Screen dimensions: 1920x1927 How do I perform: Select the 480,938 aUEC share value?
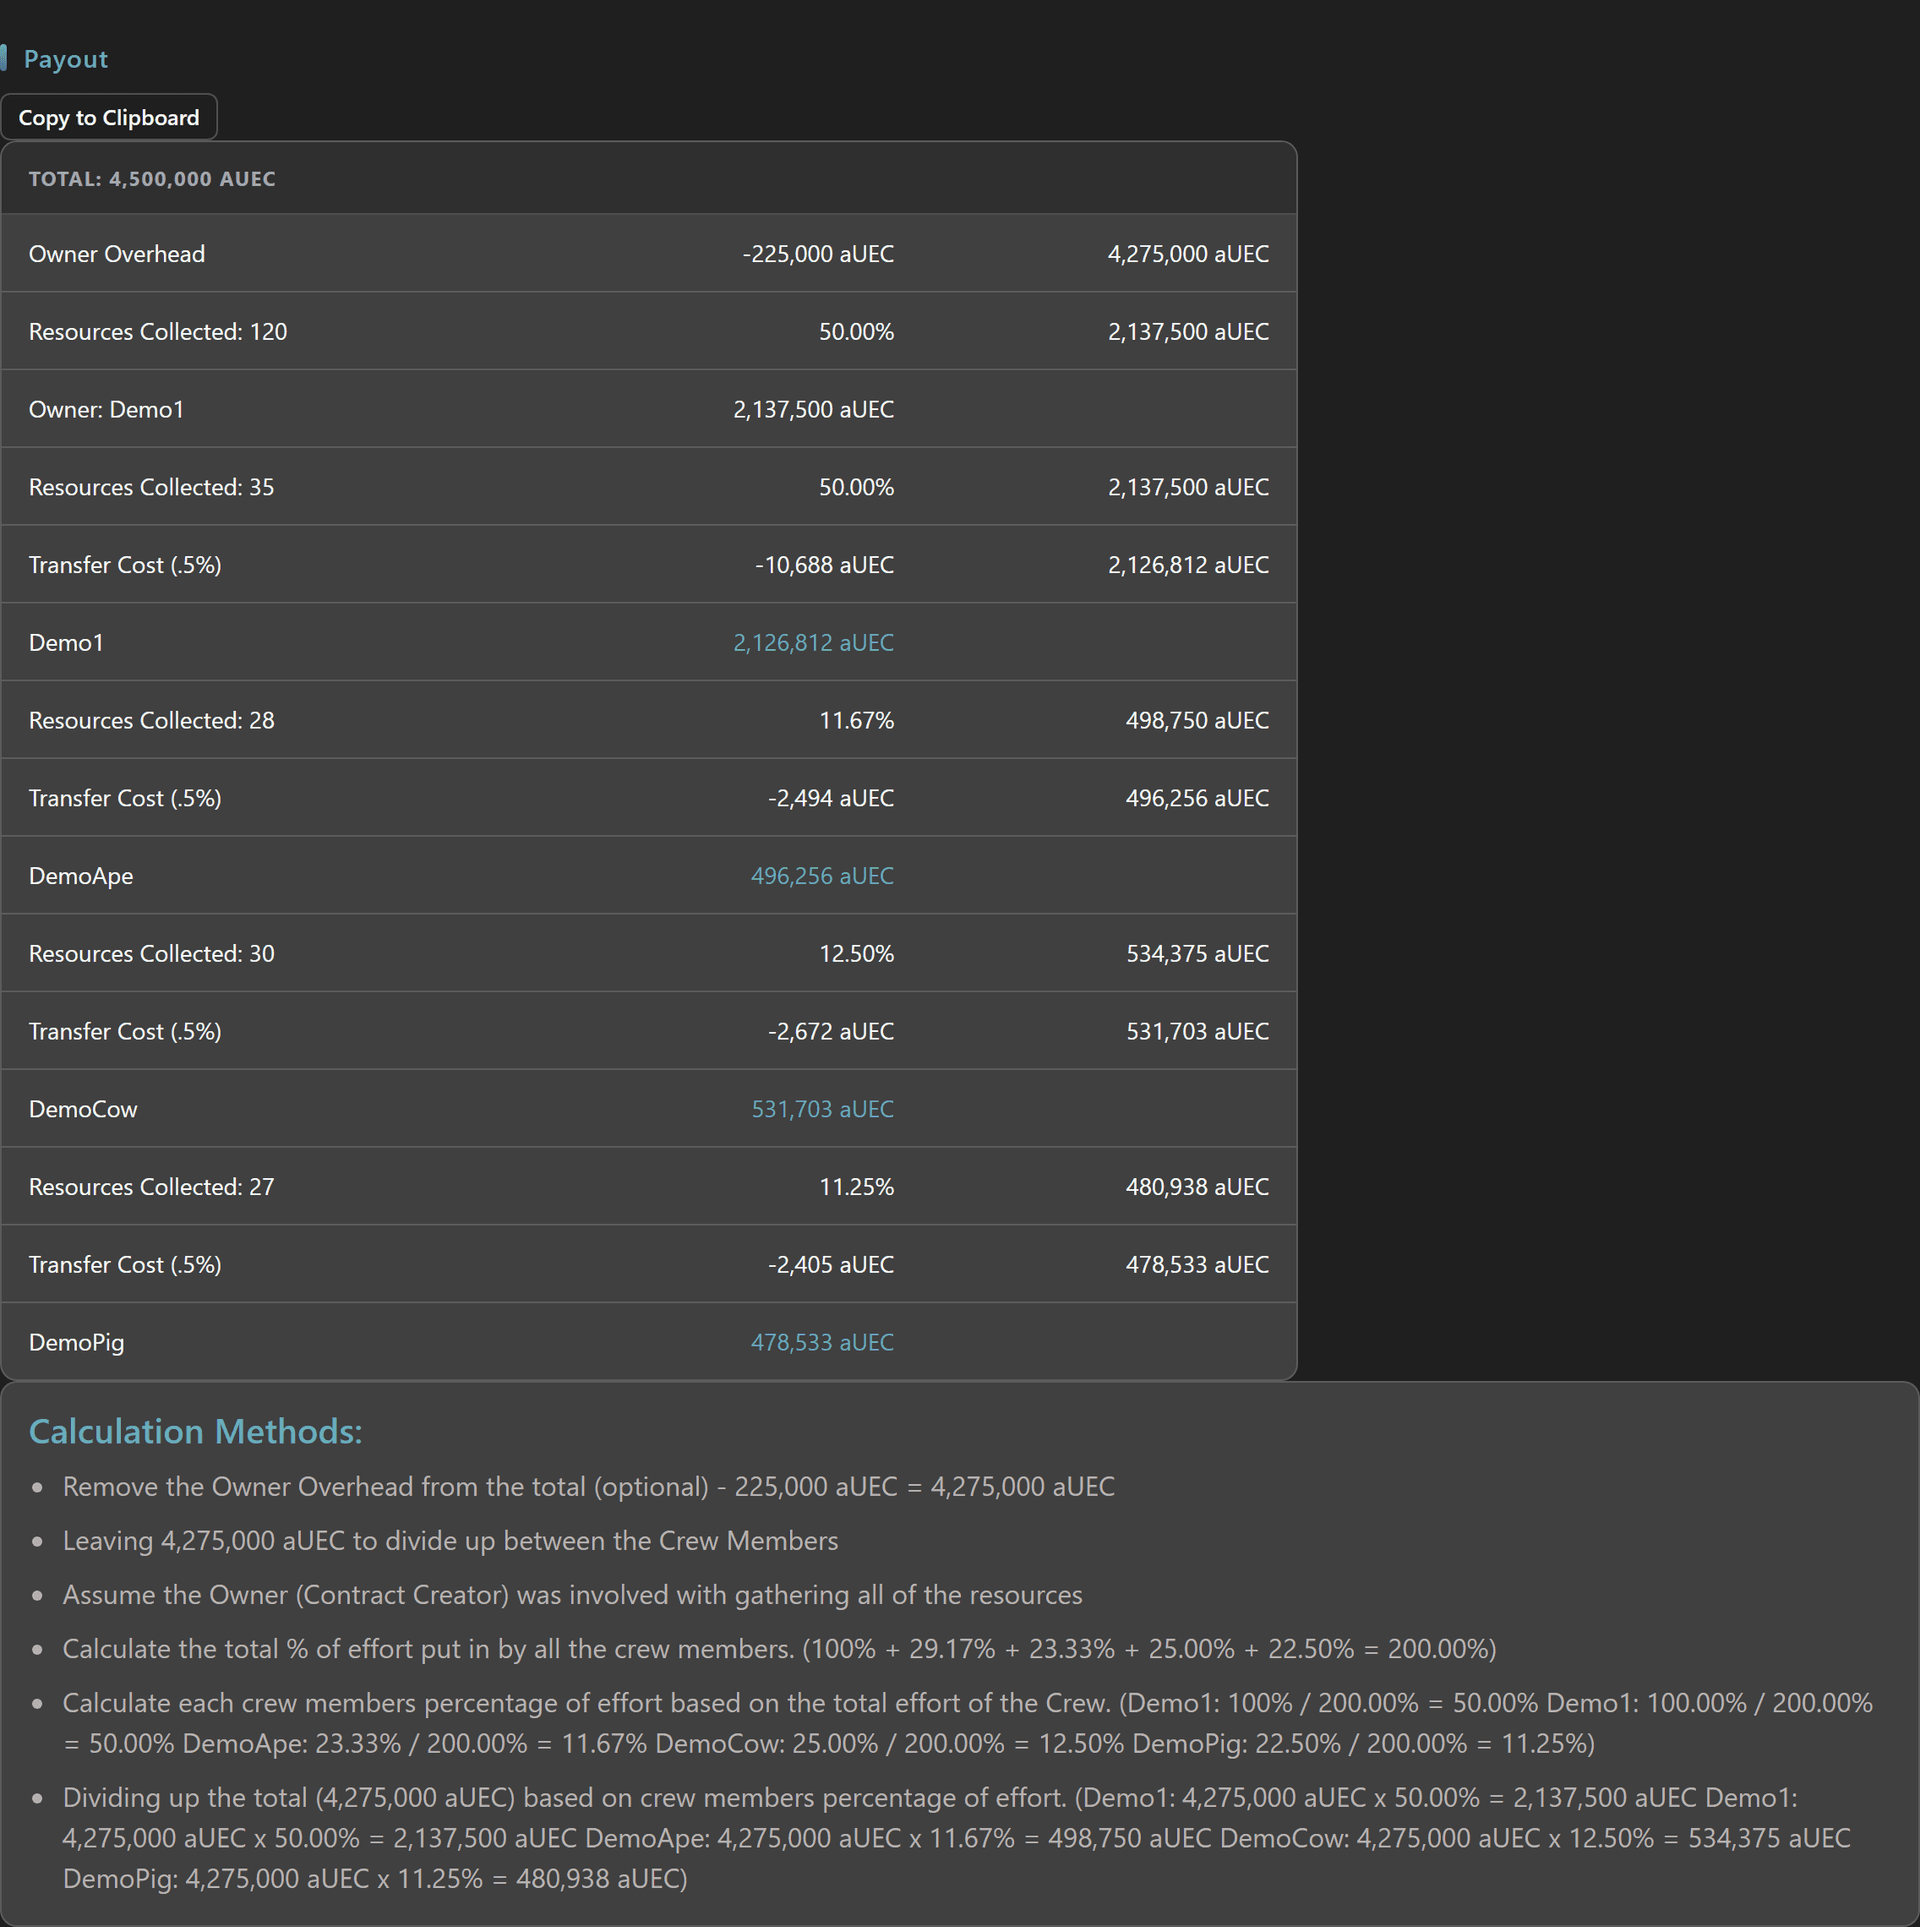(1197, 1187)
